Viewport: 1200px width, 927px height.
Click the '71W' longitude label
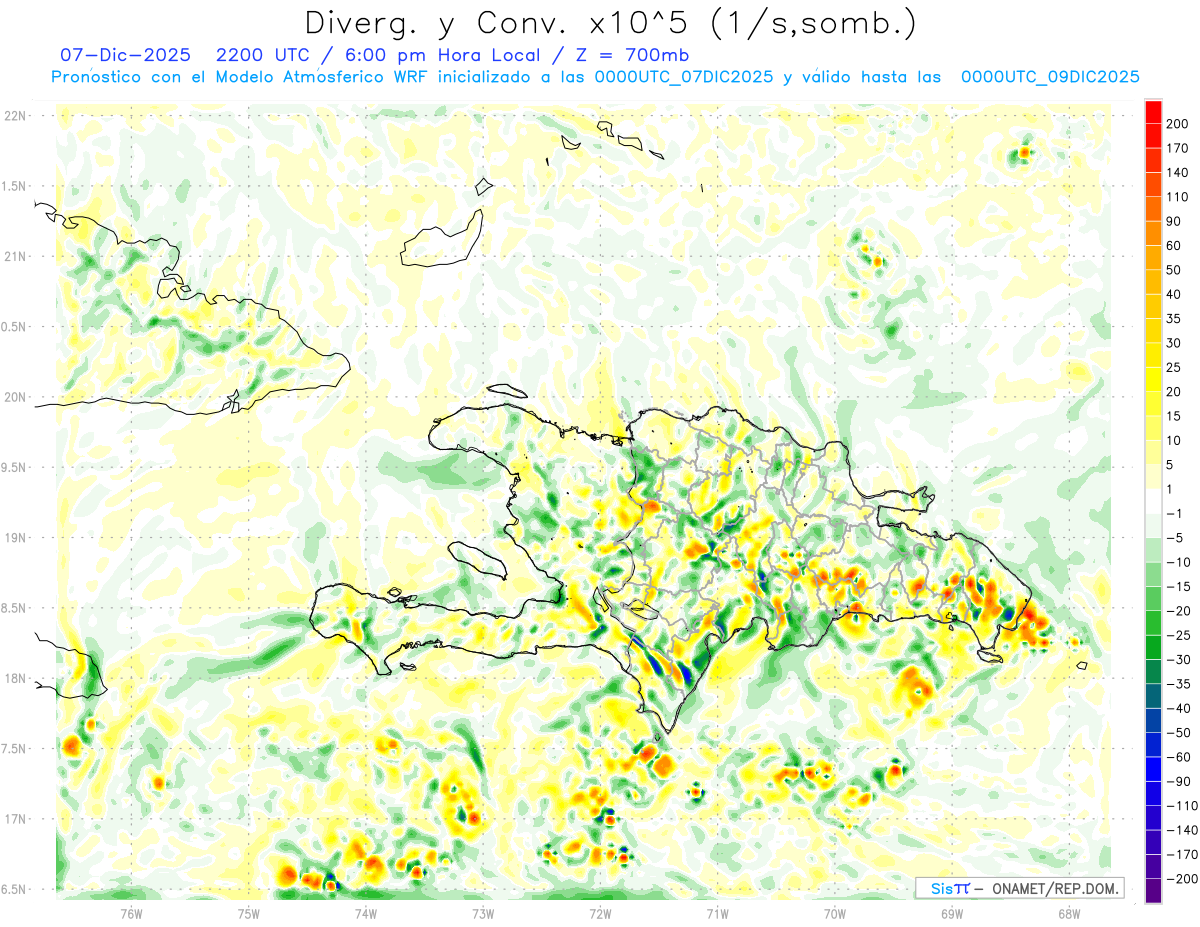point(717,913)
